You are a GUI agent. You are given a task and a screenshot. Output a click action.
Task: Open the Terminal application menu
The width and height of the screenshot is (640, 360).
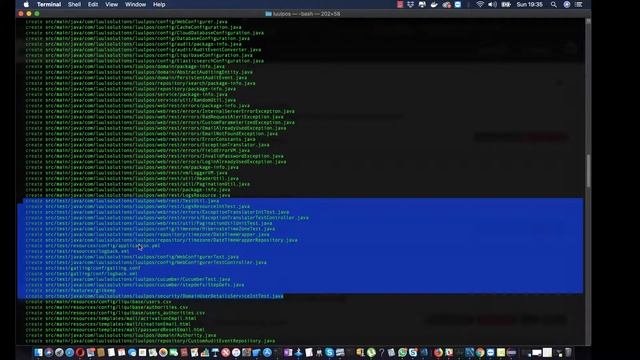(49, 4)
